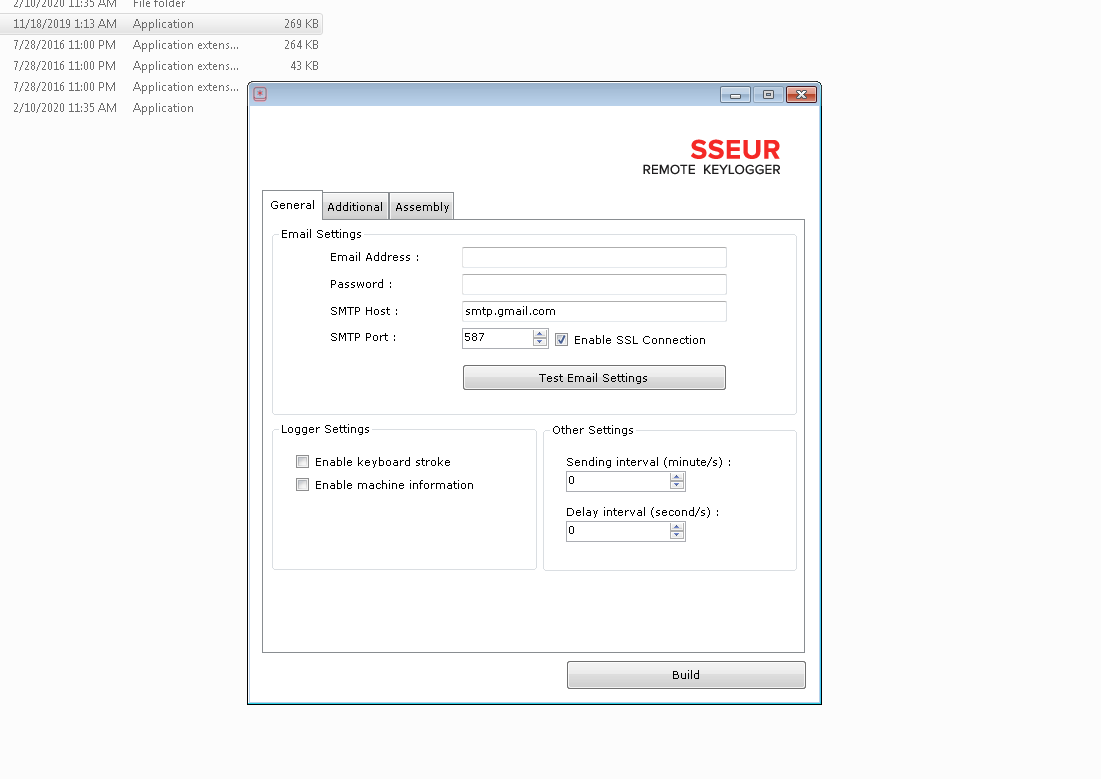Click the Build button
This screenshot has width=1101, height=779.
686,675
